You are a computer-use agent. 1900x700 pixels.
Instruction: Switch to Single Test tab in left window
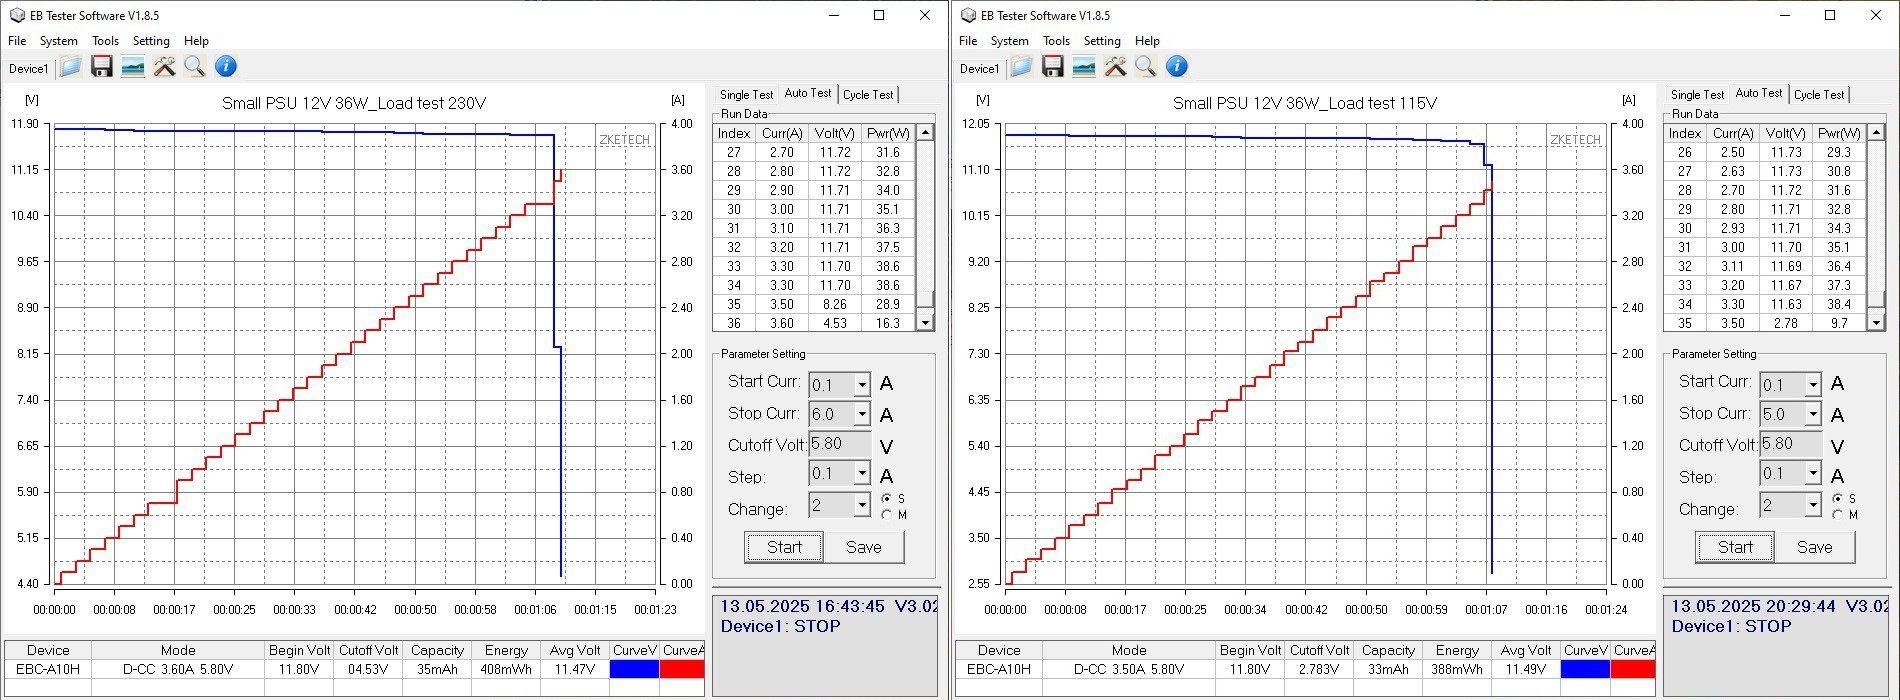click(x=746, y=95)
